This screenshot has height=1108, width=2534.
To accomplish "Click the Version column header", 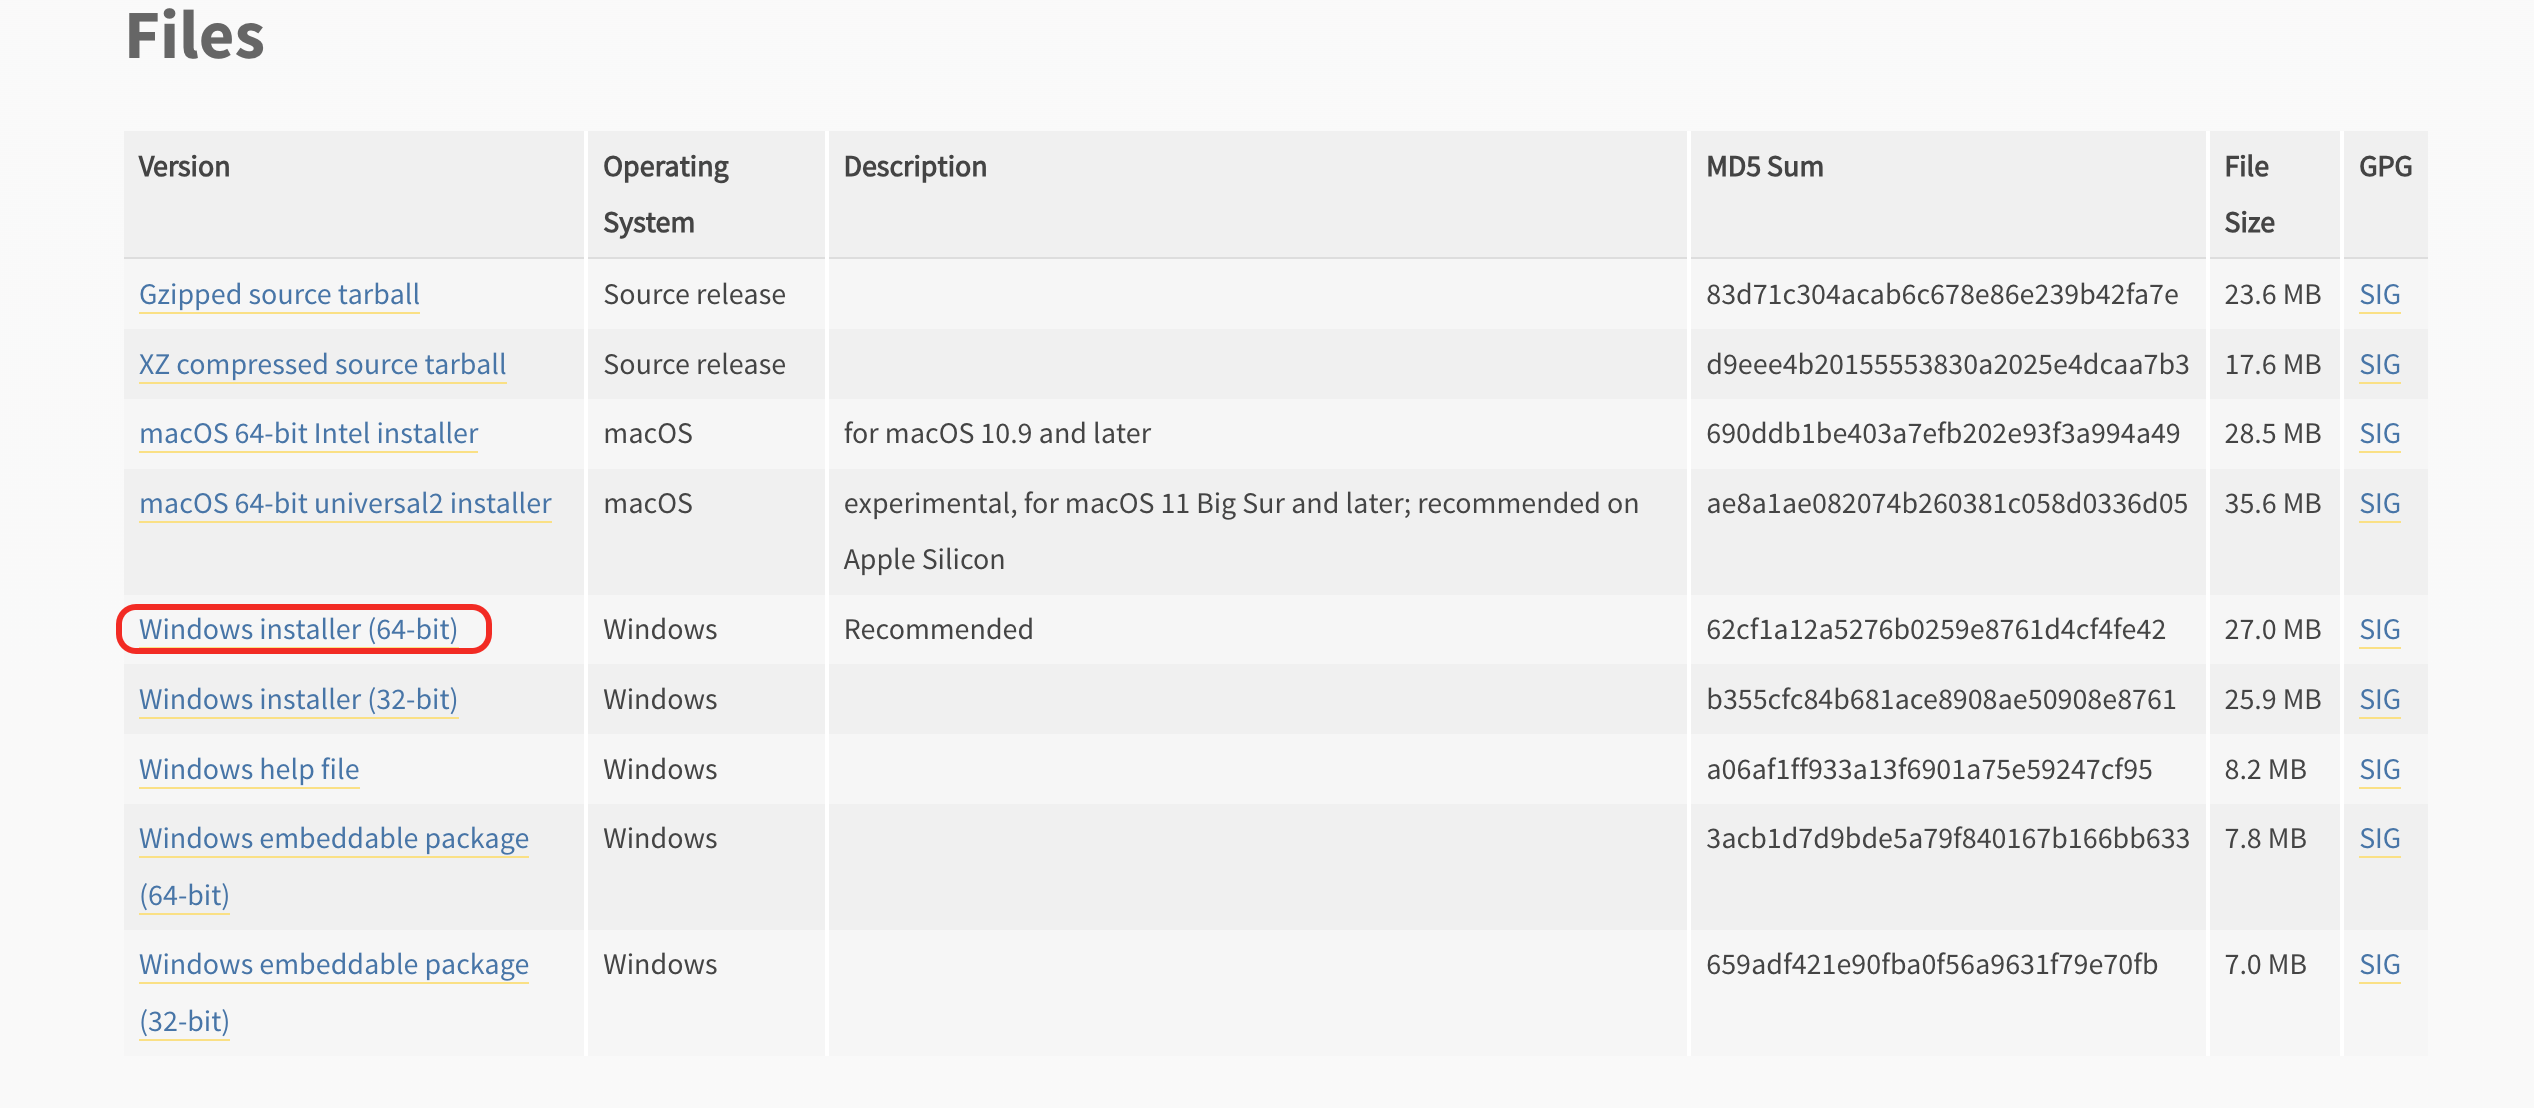I will [x=184, y=167].
